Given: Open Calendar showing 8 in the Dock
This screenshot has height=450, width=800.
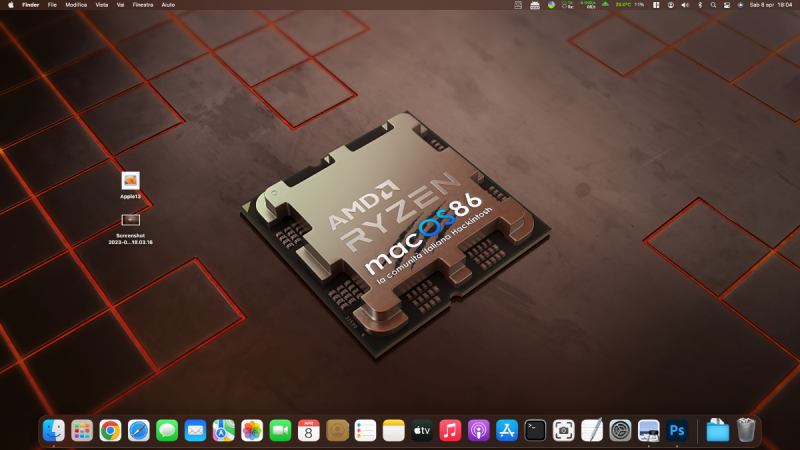Looking at the screenshot, I should (x=309, y=431).
